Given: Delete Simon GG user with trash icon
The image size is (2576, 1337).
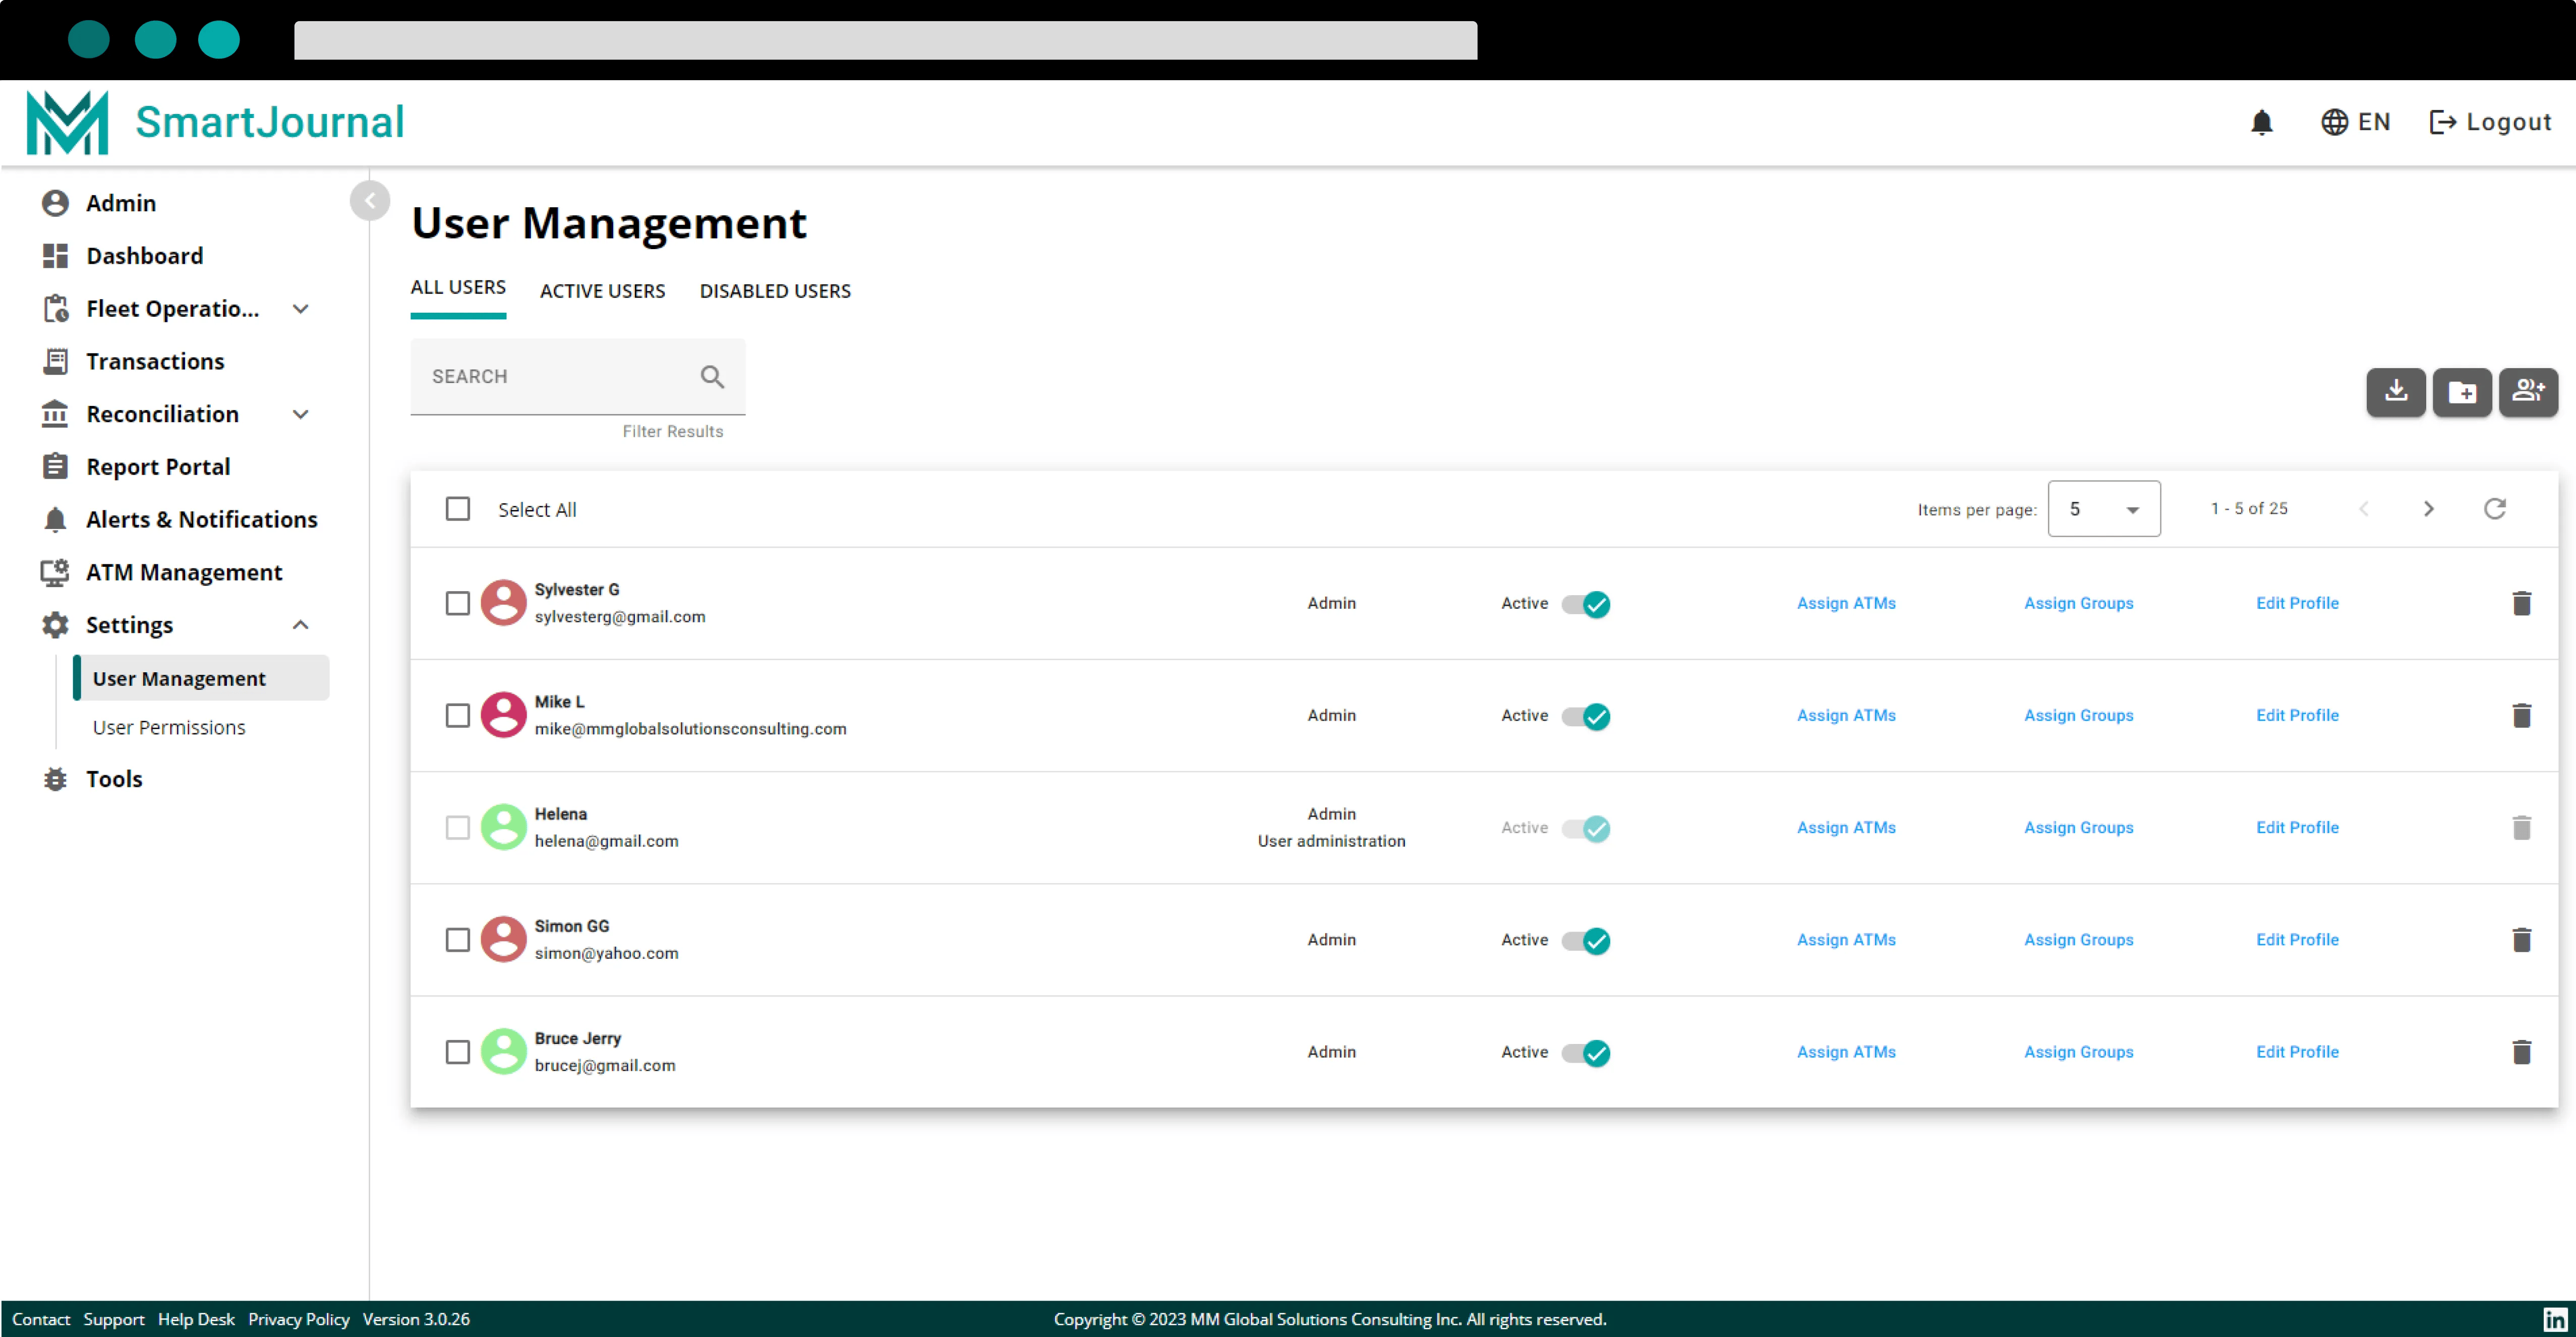Looking at the screenshot, I should click(2521, 939).
